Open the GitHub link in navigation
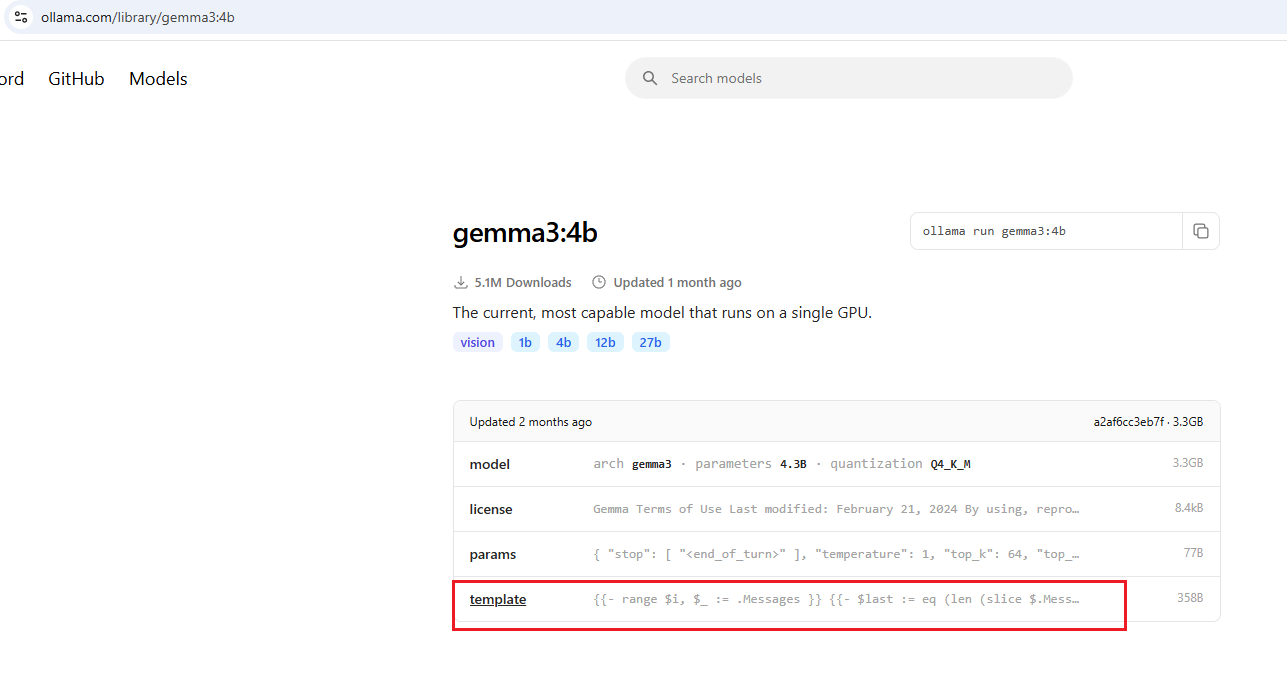The height and width of the screenshot is (693, 1287). [x=76, y=79]
